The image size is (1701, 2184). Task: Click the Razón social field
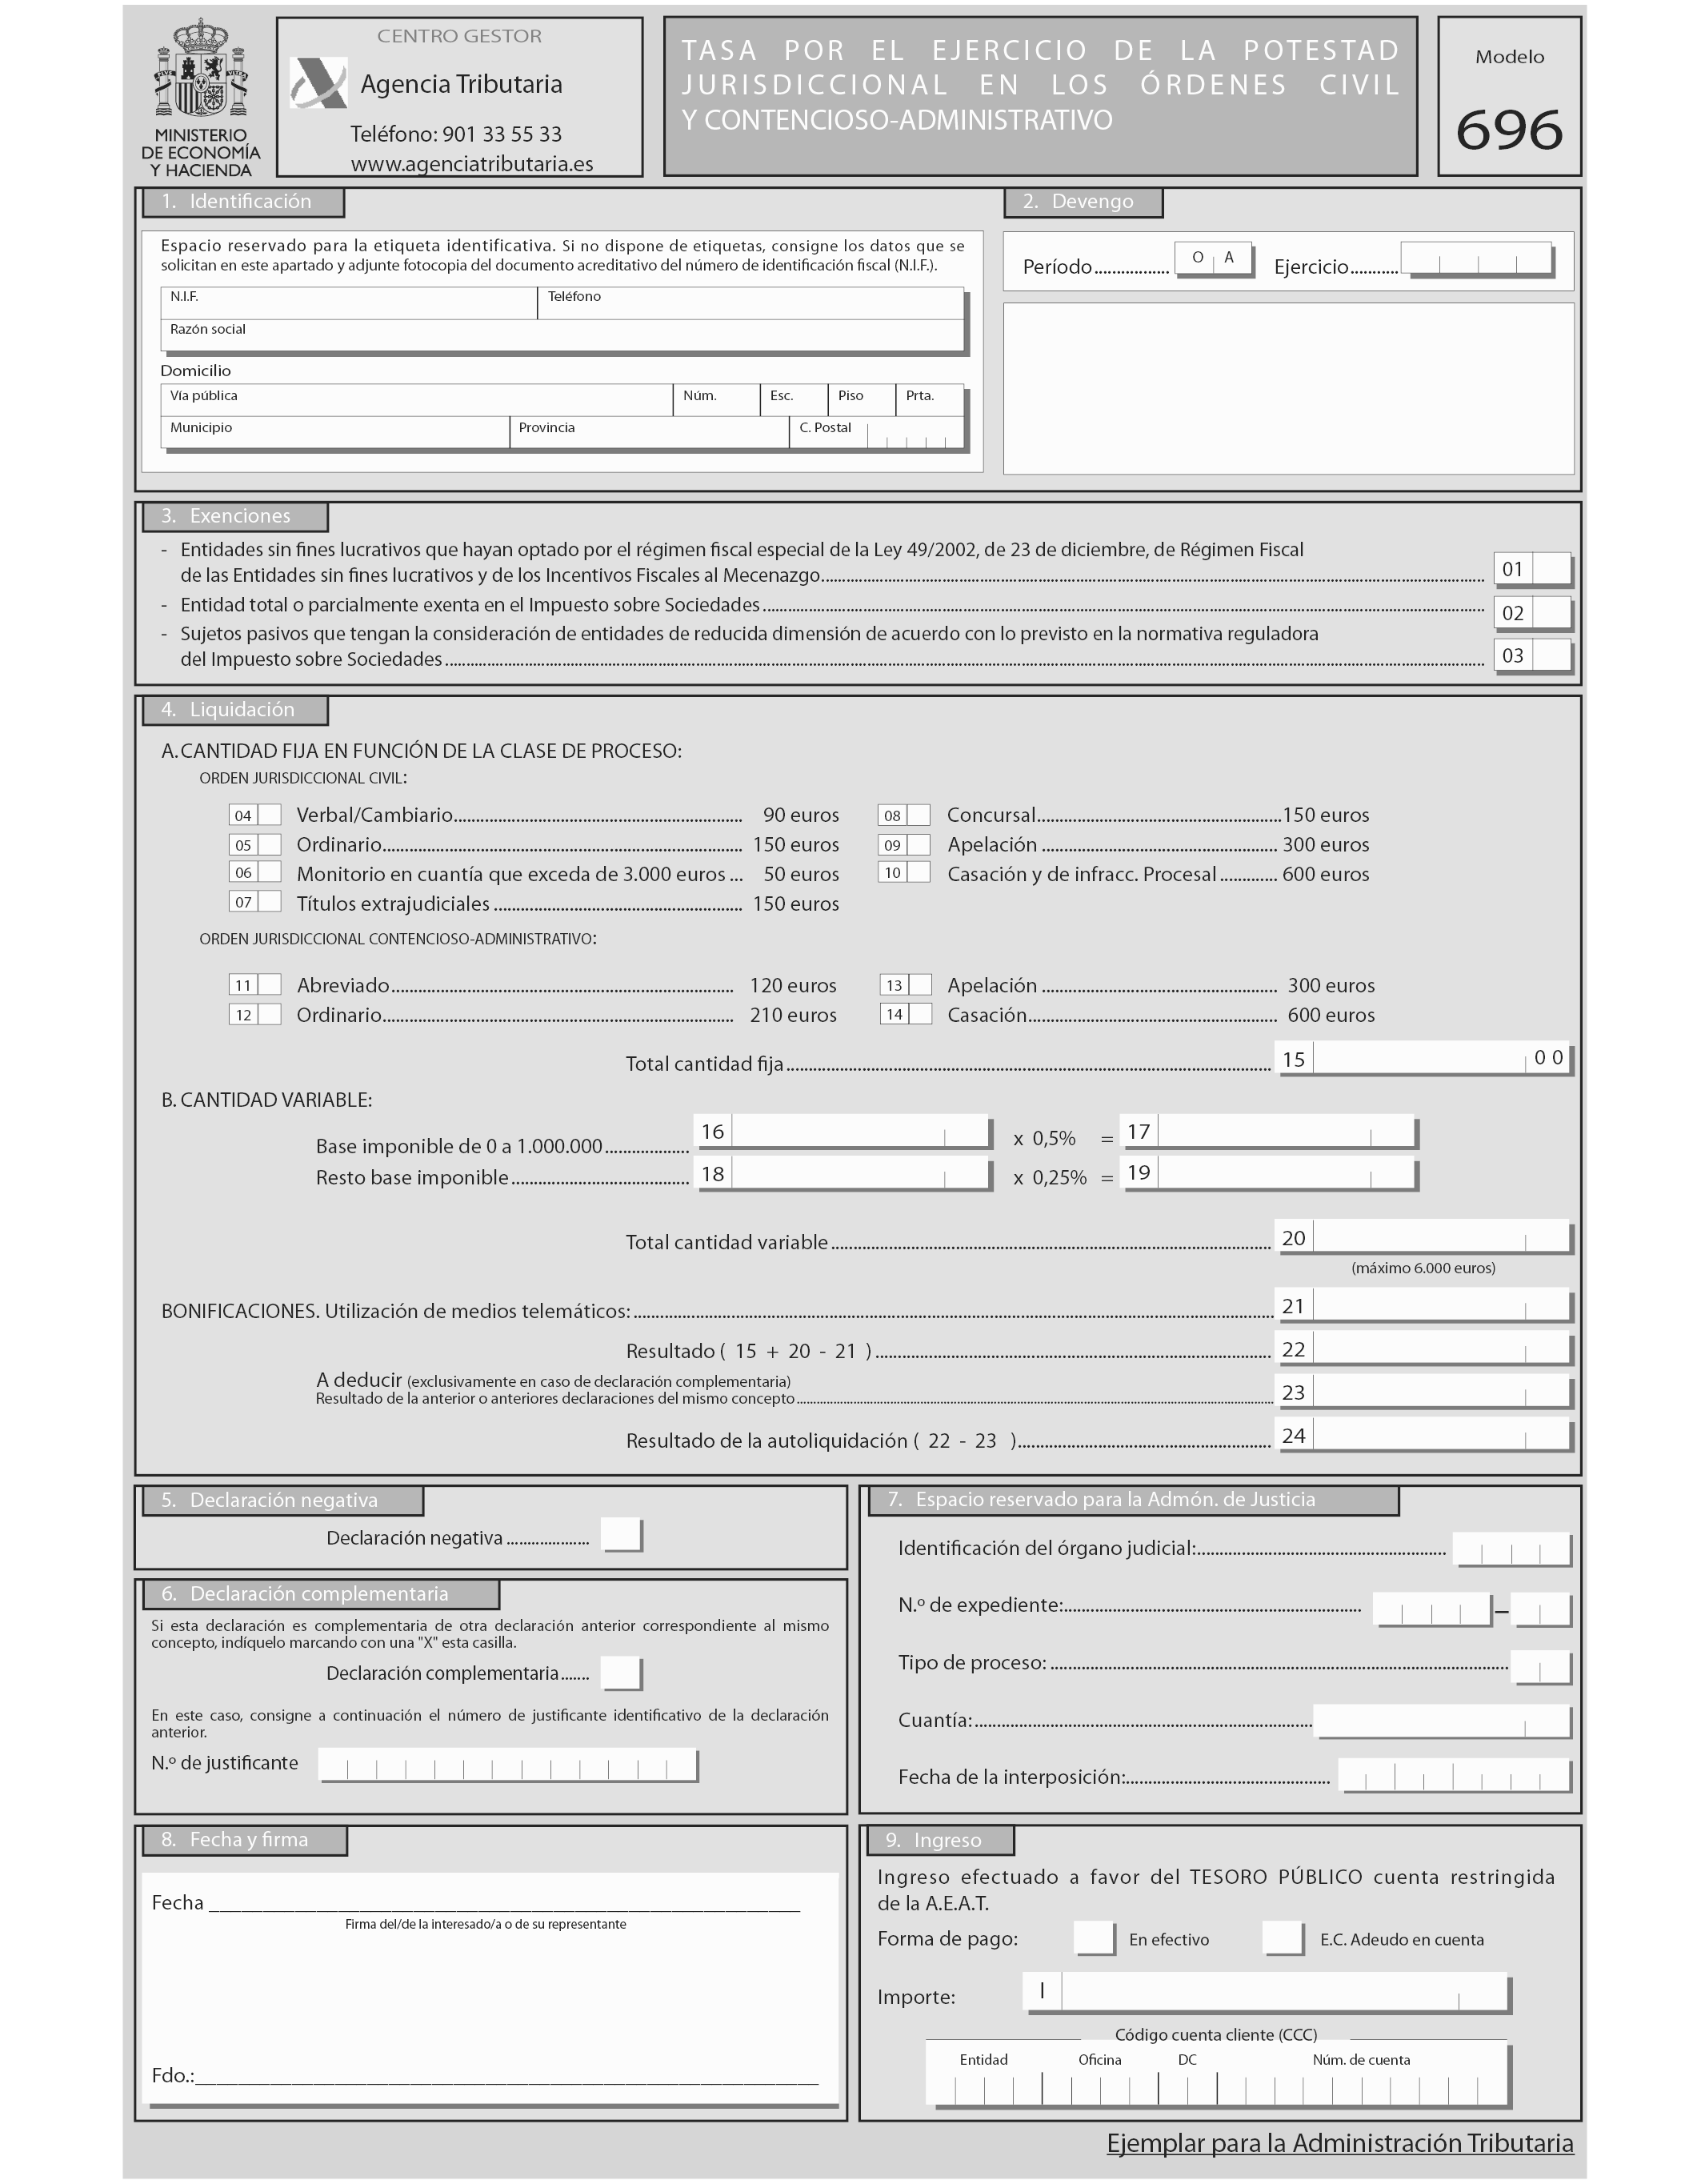point(562,335)
